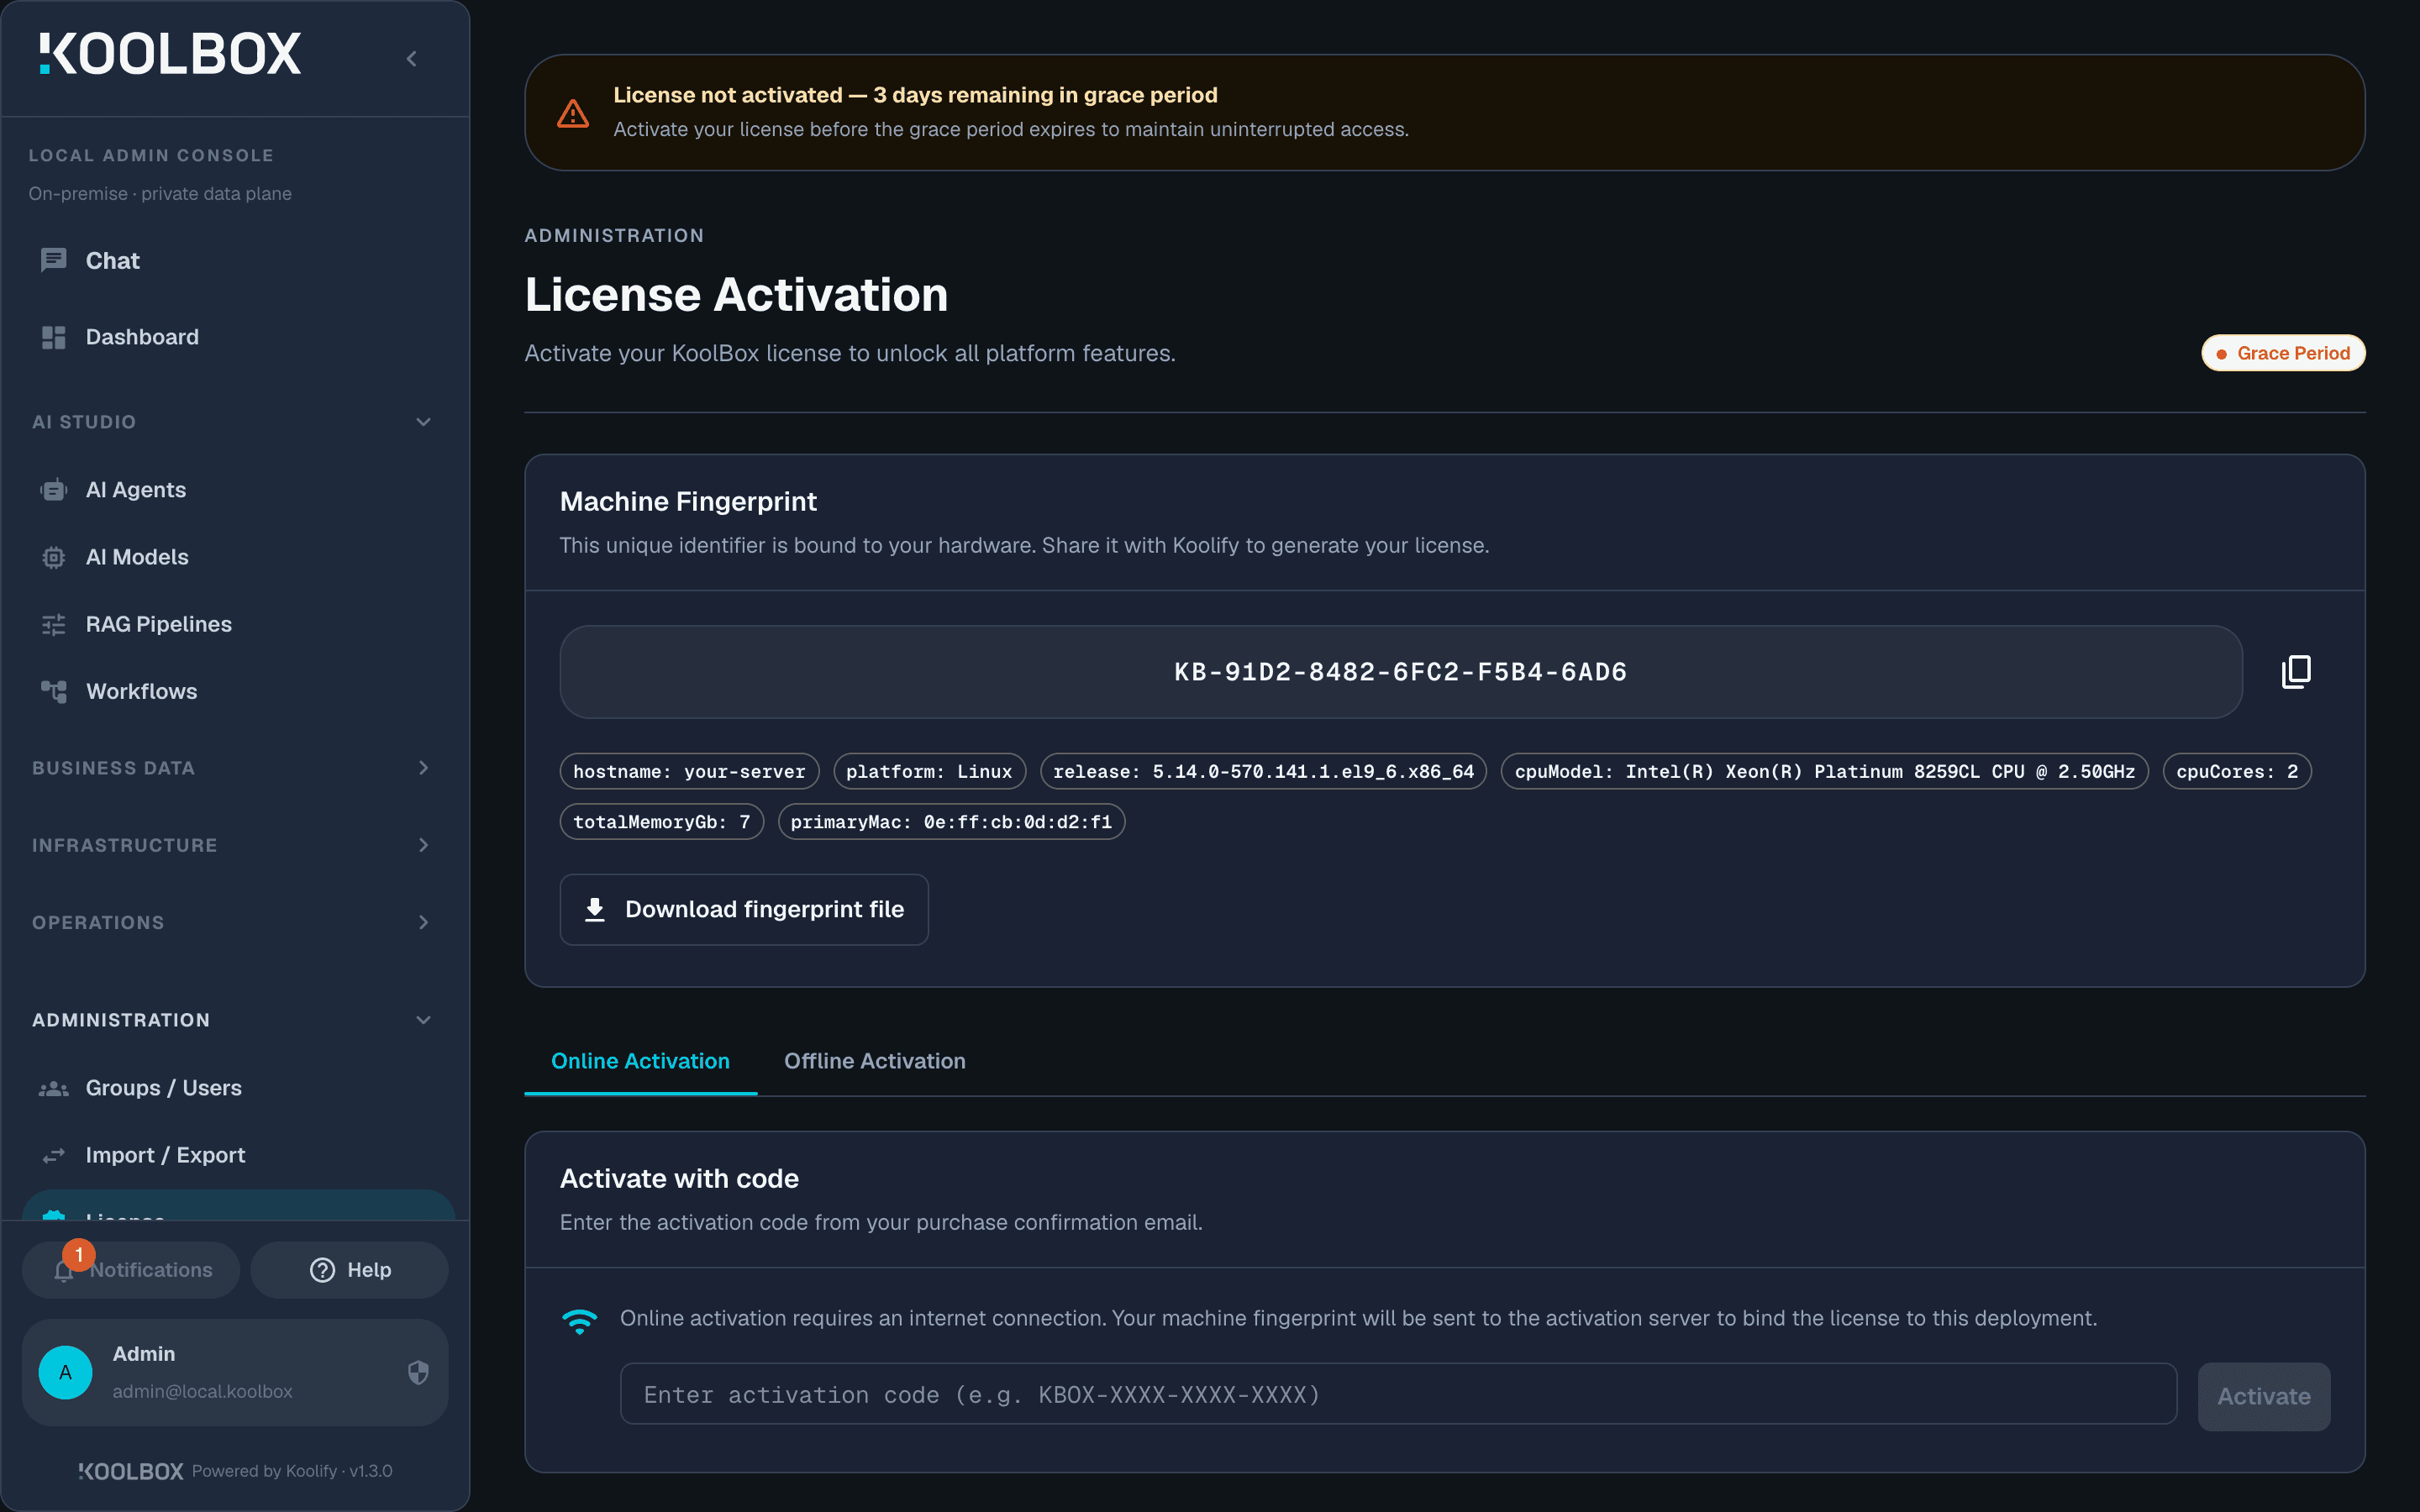This screenshot has width=2420, height=1512.
Task: Open the Notifications panel
Action: (131, 1270)
